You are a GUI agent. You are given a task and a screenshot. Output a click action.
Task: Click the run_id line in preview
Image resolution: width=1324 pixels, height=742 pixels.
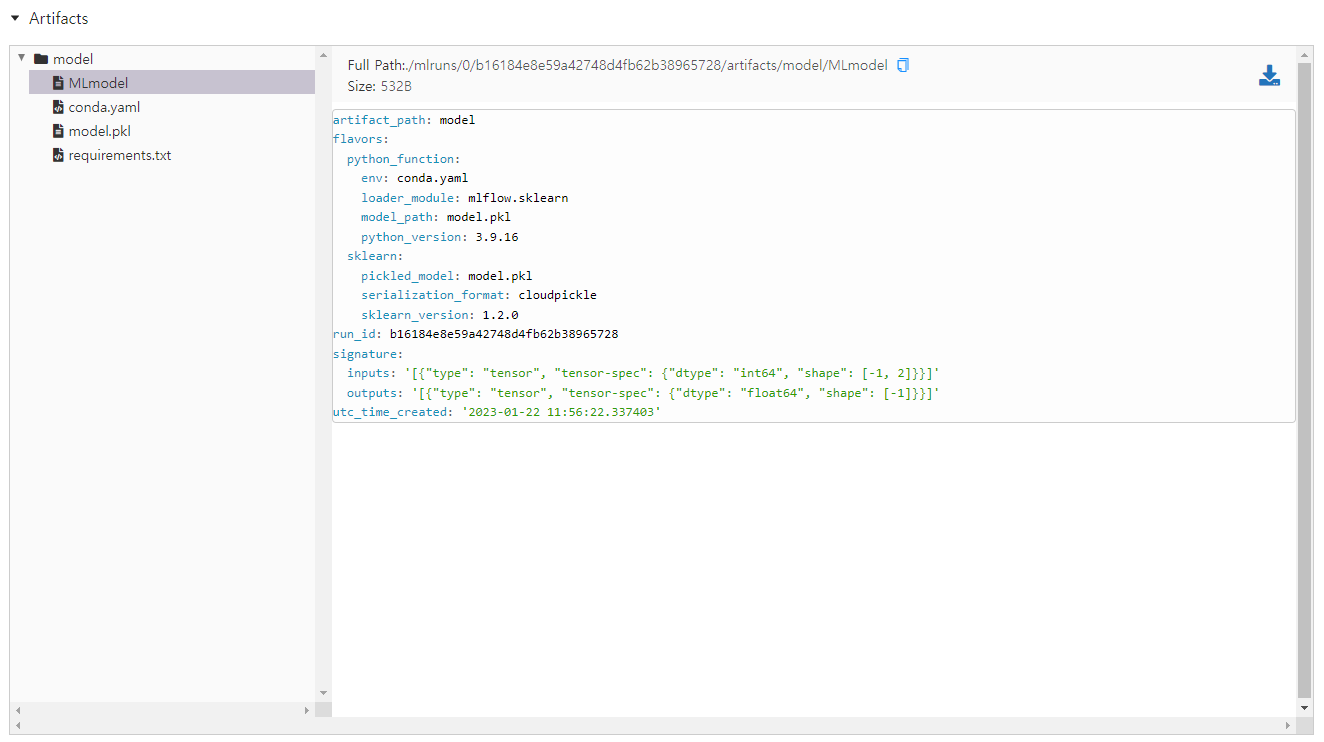click(476, 334)
